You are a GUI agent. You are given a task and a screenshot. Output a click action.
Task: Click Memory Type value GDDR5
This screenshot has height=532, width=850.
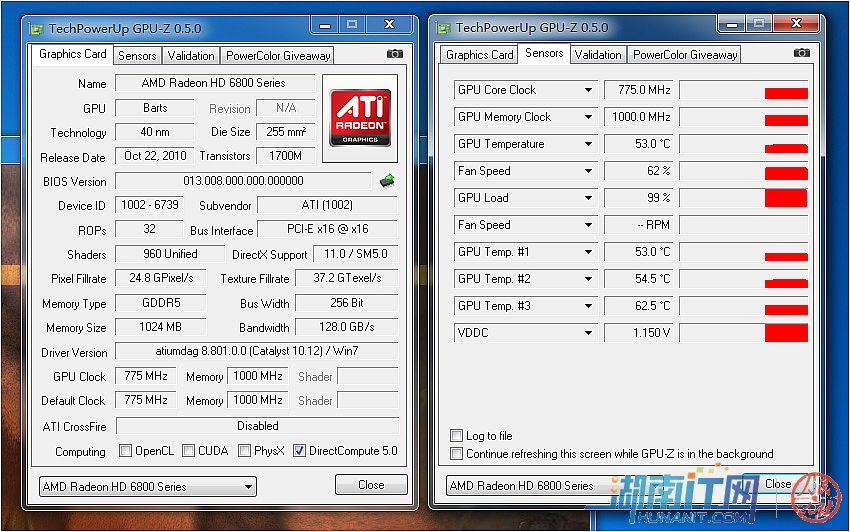pyautogui.click(x=161, y=303)
